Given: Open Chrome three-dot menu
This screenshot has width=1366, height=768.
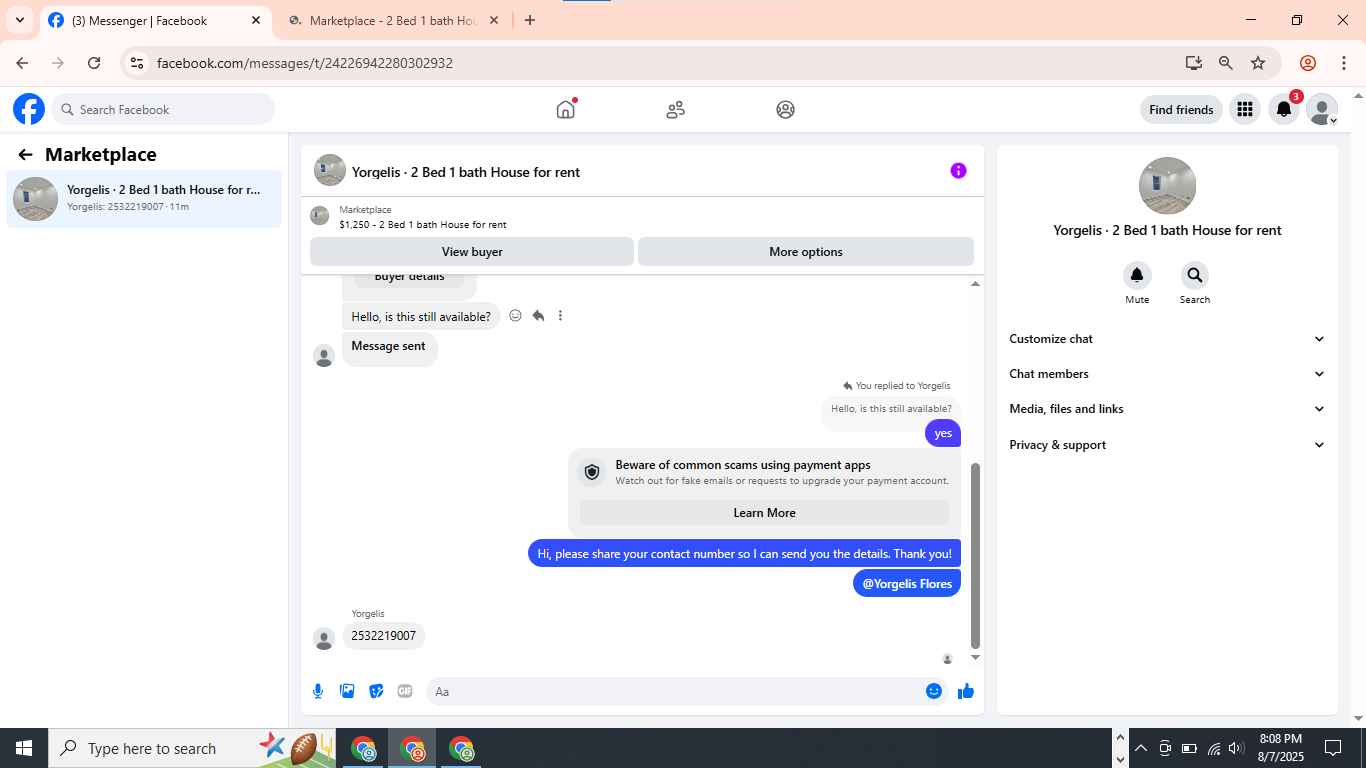Looking at the screenshot, I should [1344, 63].
